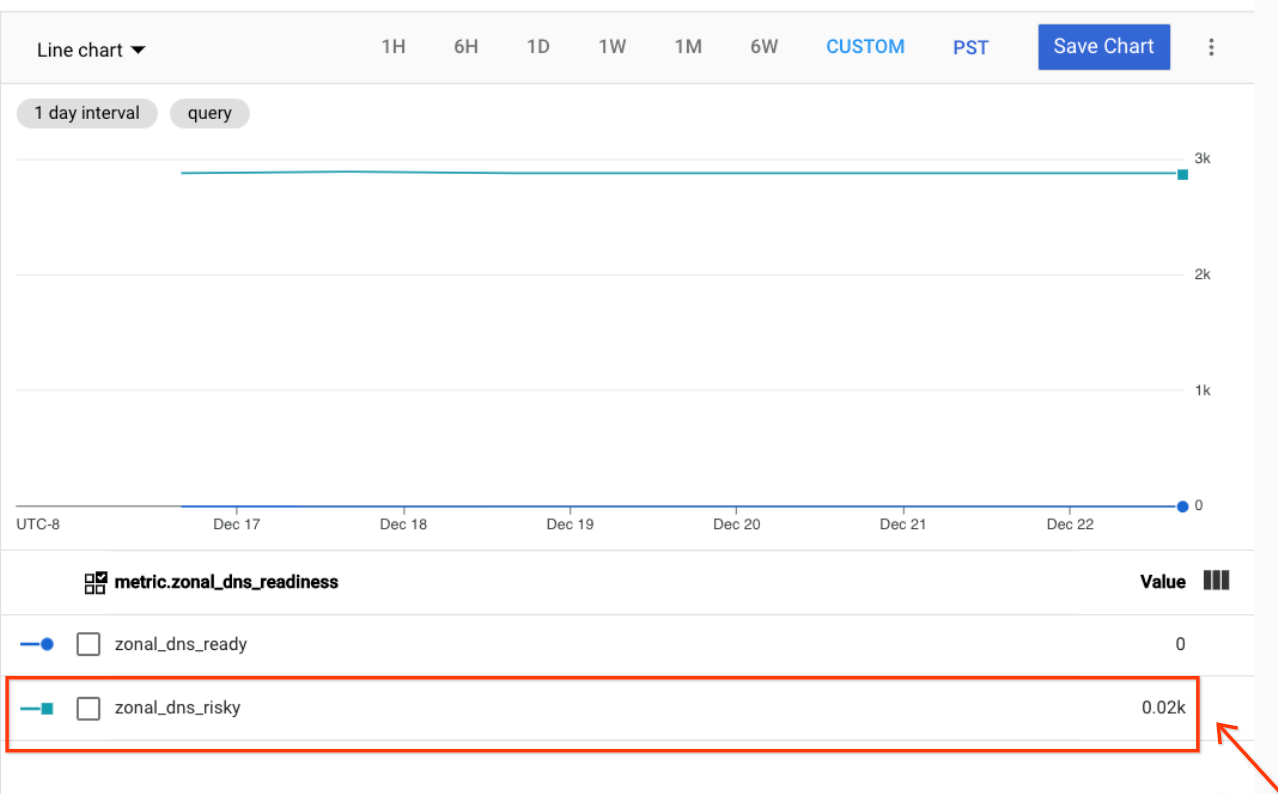Click the teal zonal_dns_risky legend line marker
This screenshot has height=794, width=1278.
(37, 707)
